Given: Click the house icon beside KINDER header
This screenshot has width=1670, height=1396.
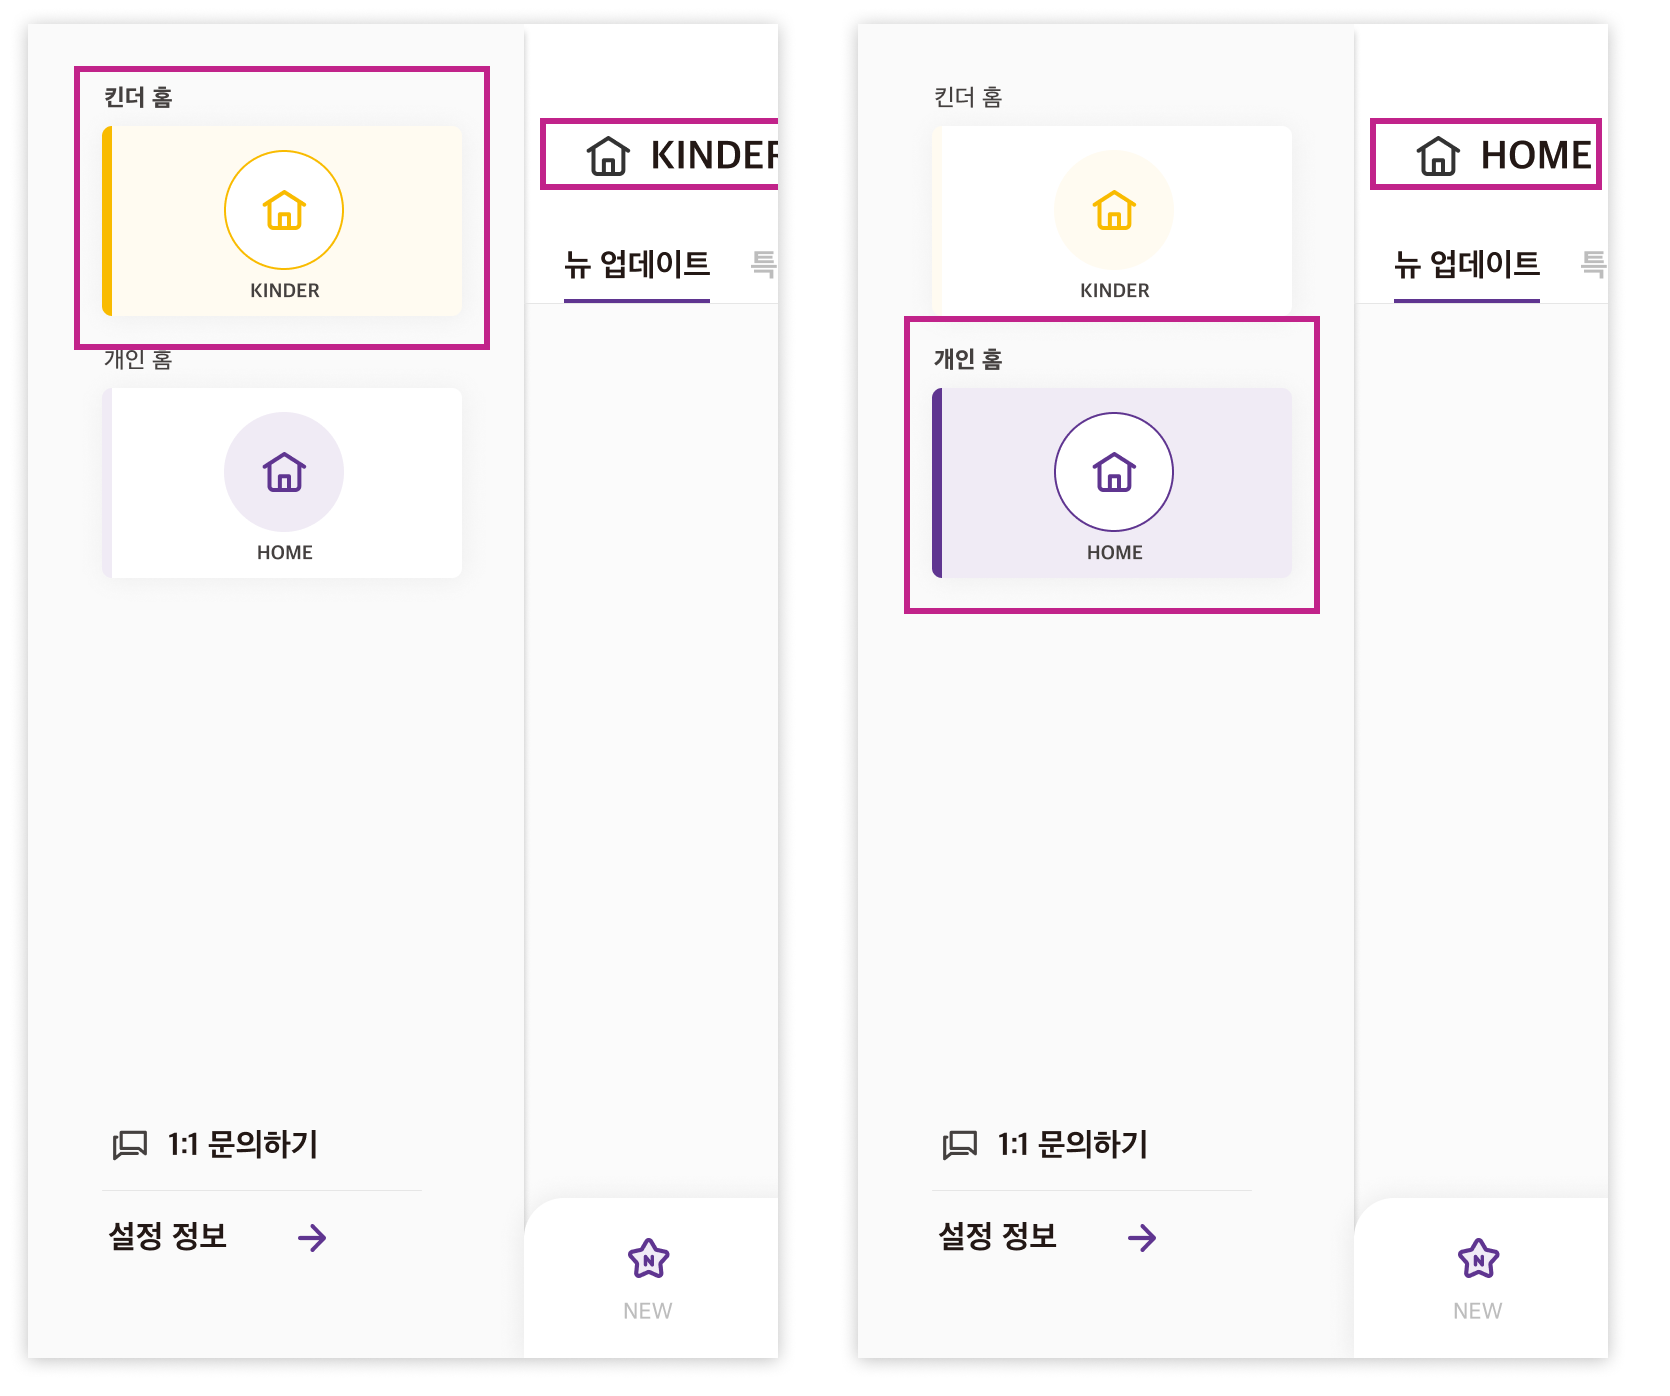Looking at the screenshot, I should (608, 155).
